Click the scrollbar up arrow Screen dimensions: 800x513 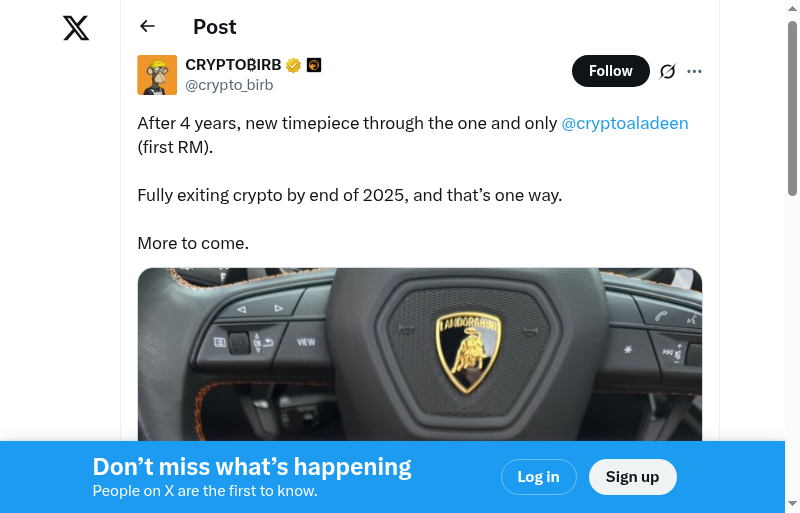[793, 10]
